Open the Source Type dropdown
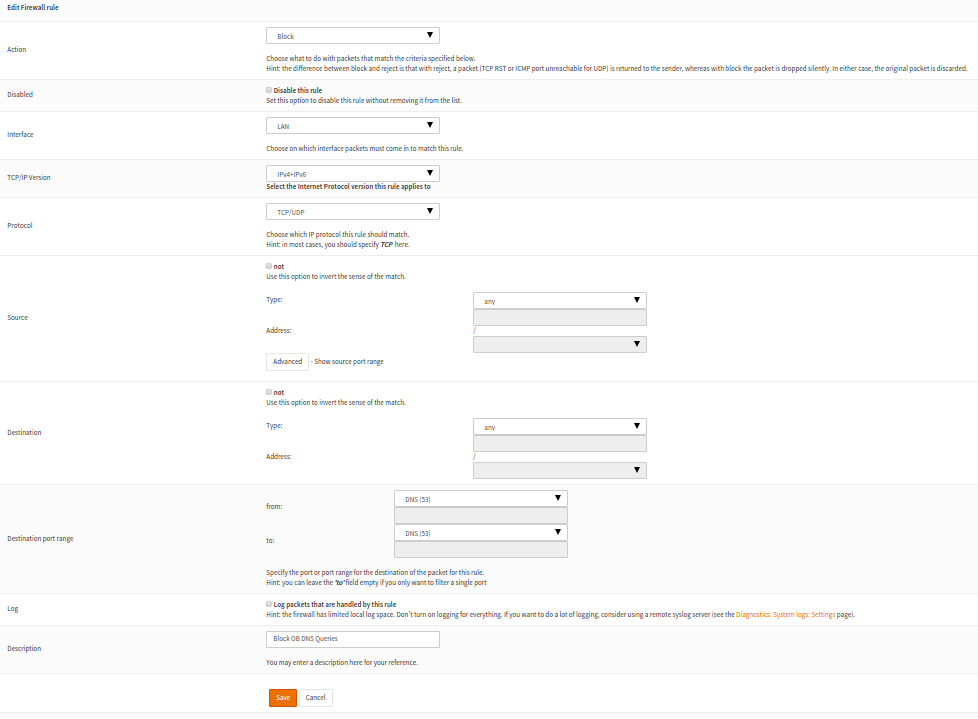978x719 pixels. [559, 299]
